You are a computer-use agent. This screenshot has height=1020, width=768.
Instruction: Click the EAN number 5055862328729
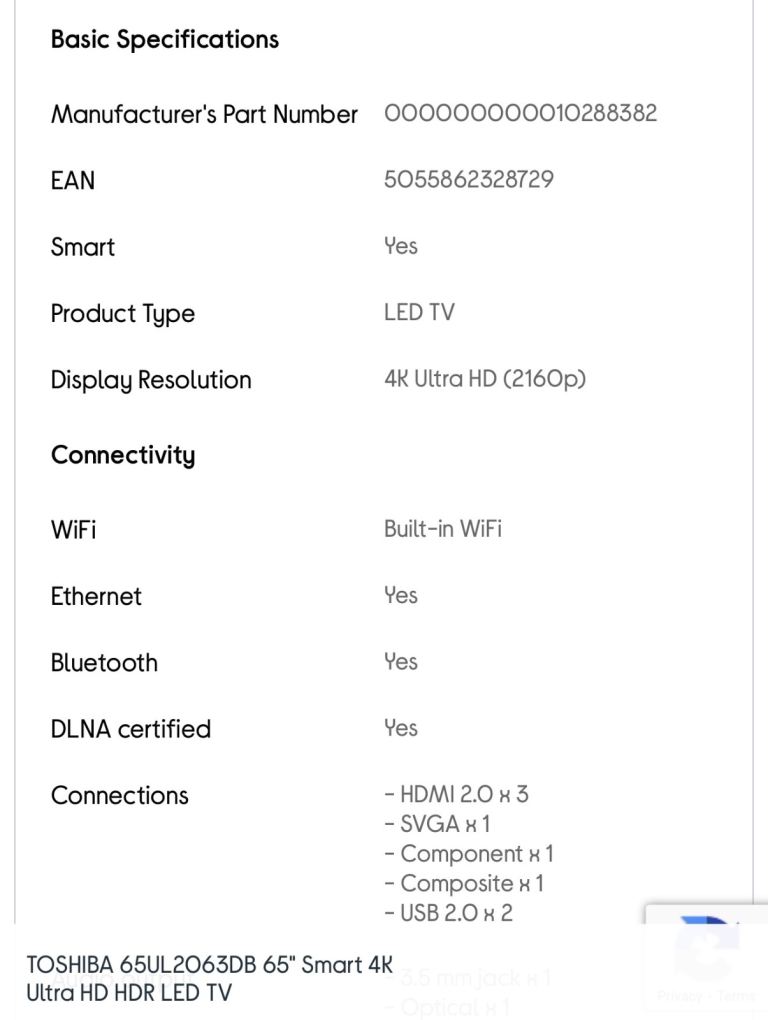469,180
